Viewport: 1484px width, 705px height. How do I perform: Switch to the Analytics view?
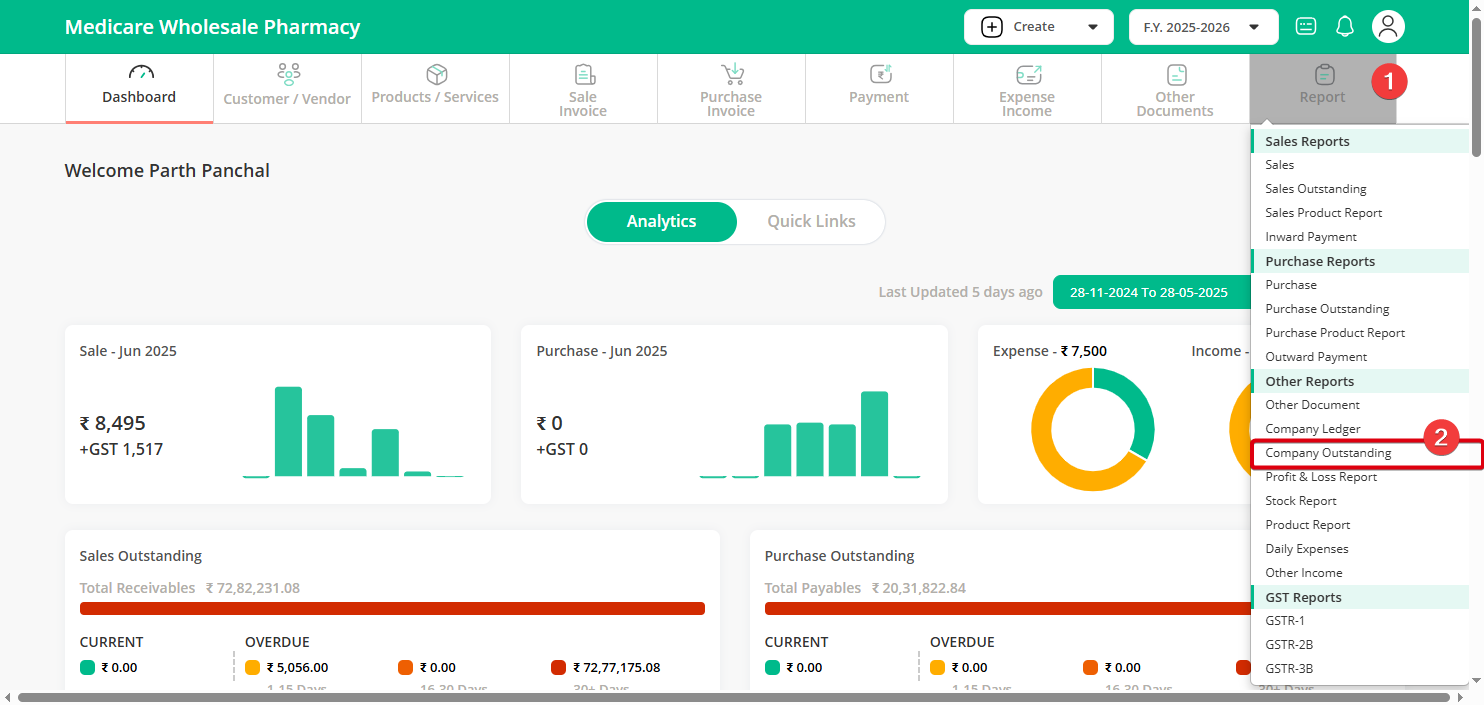661,222
